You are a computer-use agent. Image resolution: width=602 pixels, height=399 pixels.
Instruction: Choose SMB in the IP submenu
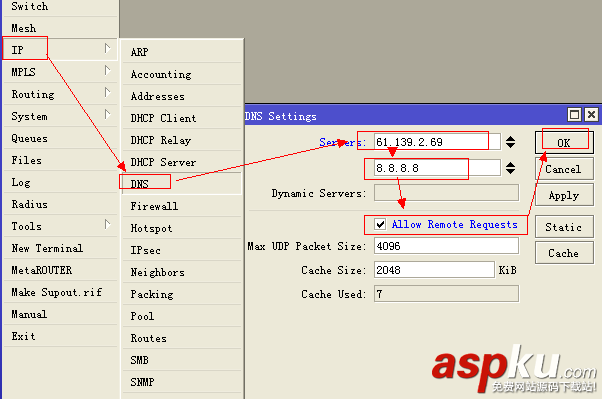coord(182,360)
